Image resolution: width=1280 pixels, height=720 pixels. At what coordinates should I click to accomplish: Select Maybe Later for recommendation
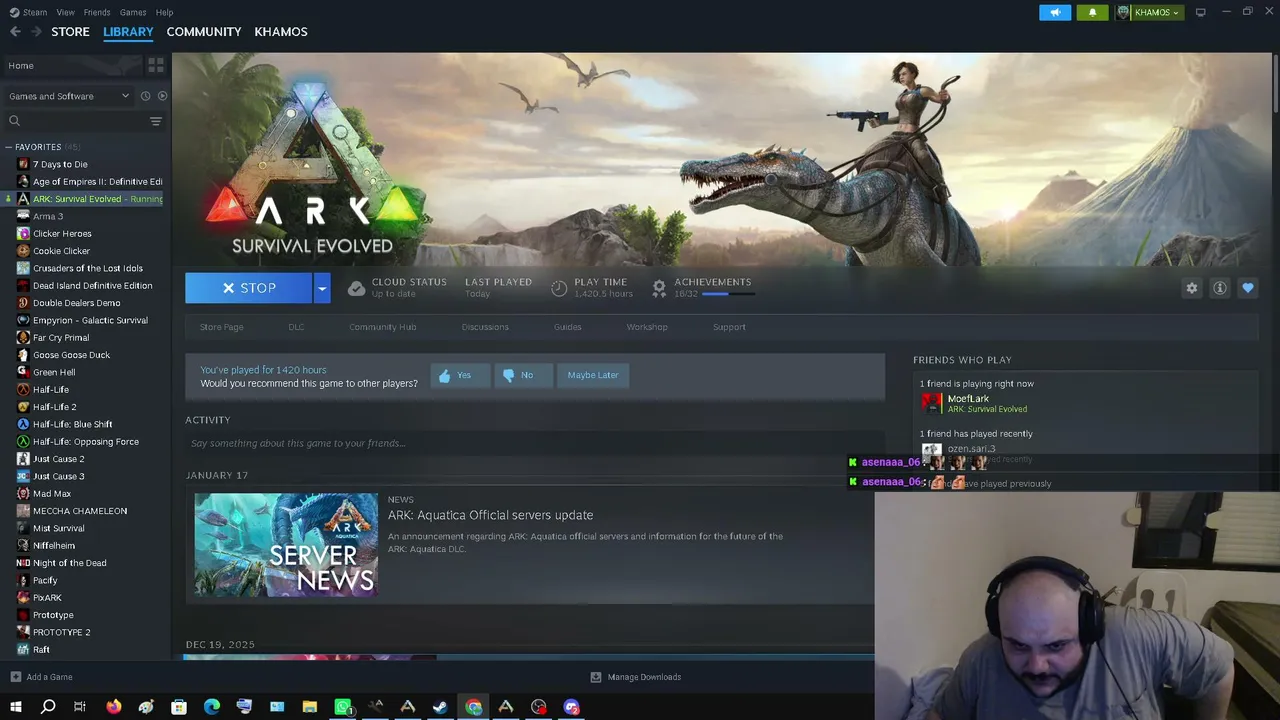[593, 375]
